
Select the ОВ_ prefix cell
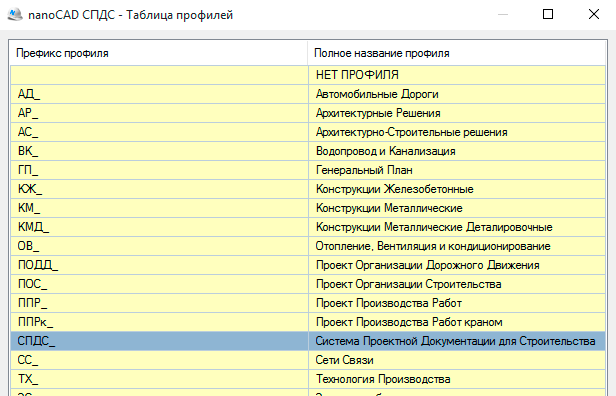click(x=160, y=246)
